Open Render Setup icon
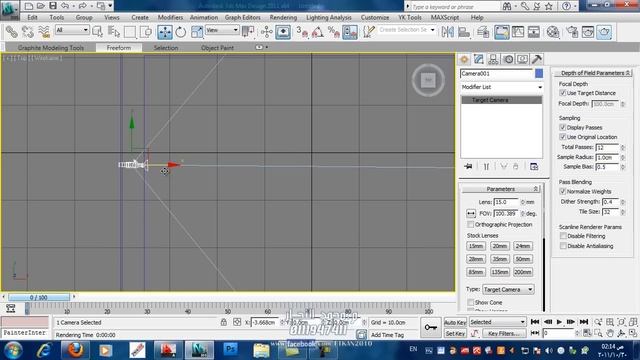 (x=572, y=32)
